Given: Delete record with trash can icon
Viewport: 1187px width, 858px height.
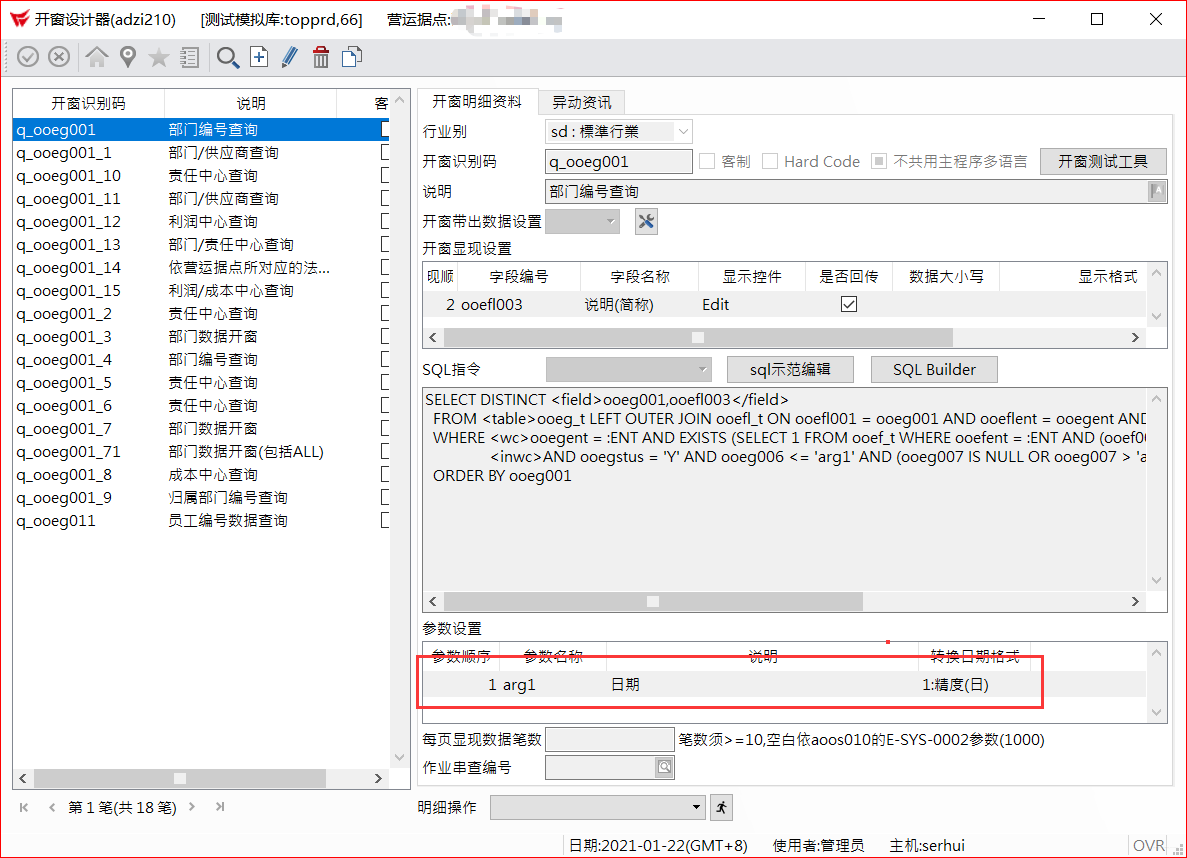Looking at the screenshot, I should (x=321, y=57).
